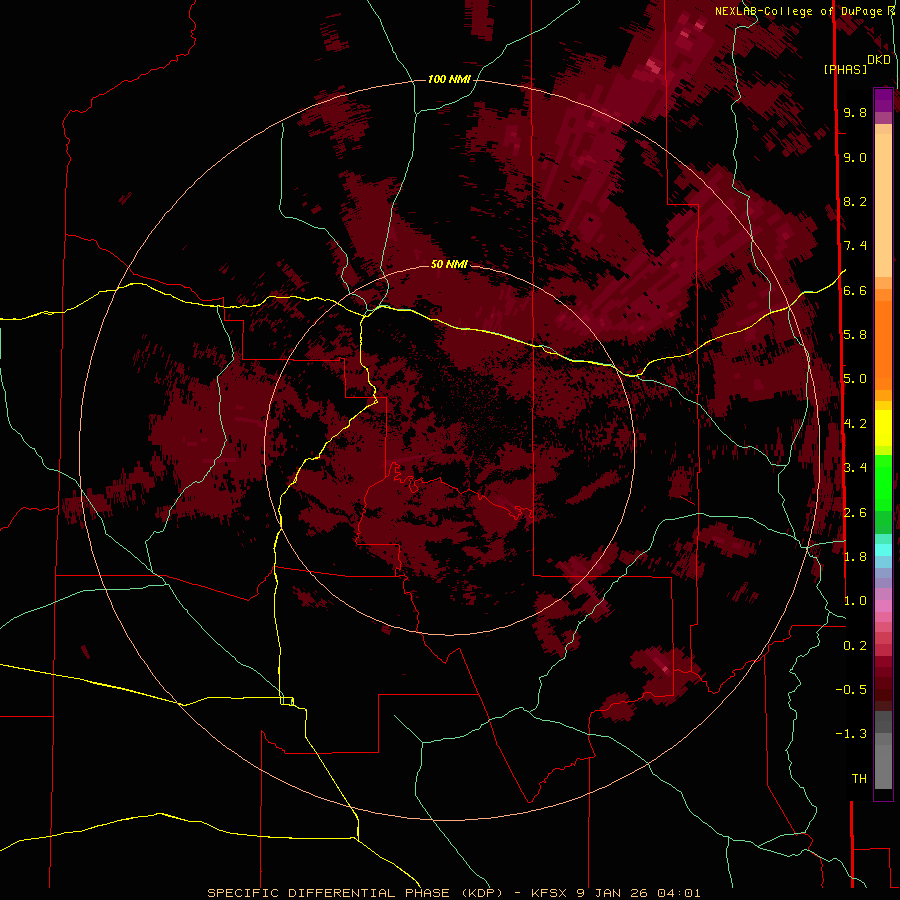
Task: Click the 50 NMI range ring label
Action: coord(449,264)
